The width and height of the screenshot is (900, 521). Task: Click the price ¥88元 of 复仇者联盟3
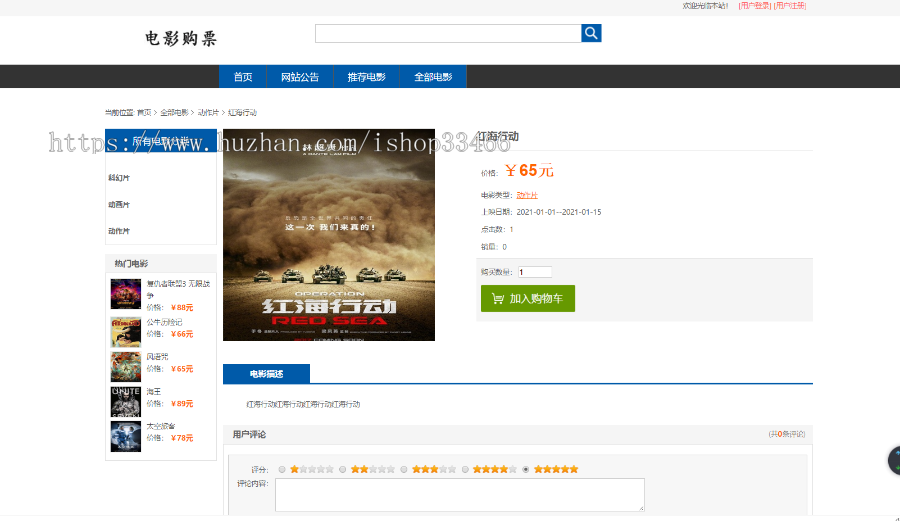point(182,308)
